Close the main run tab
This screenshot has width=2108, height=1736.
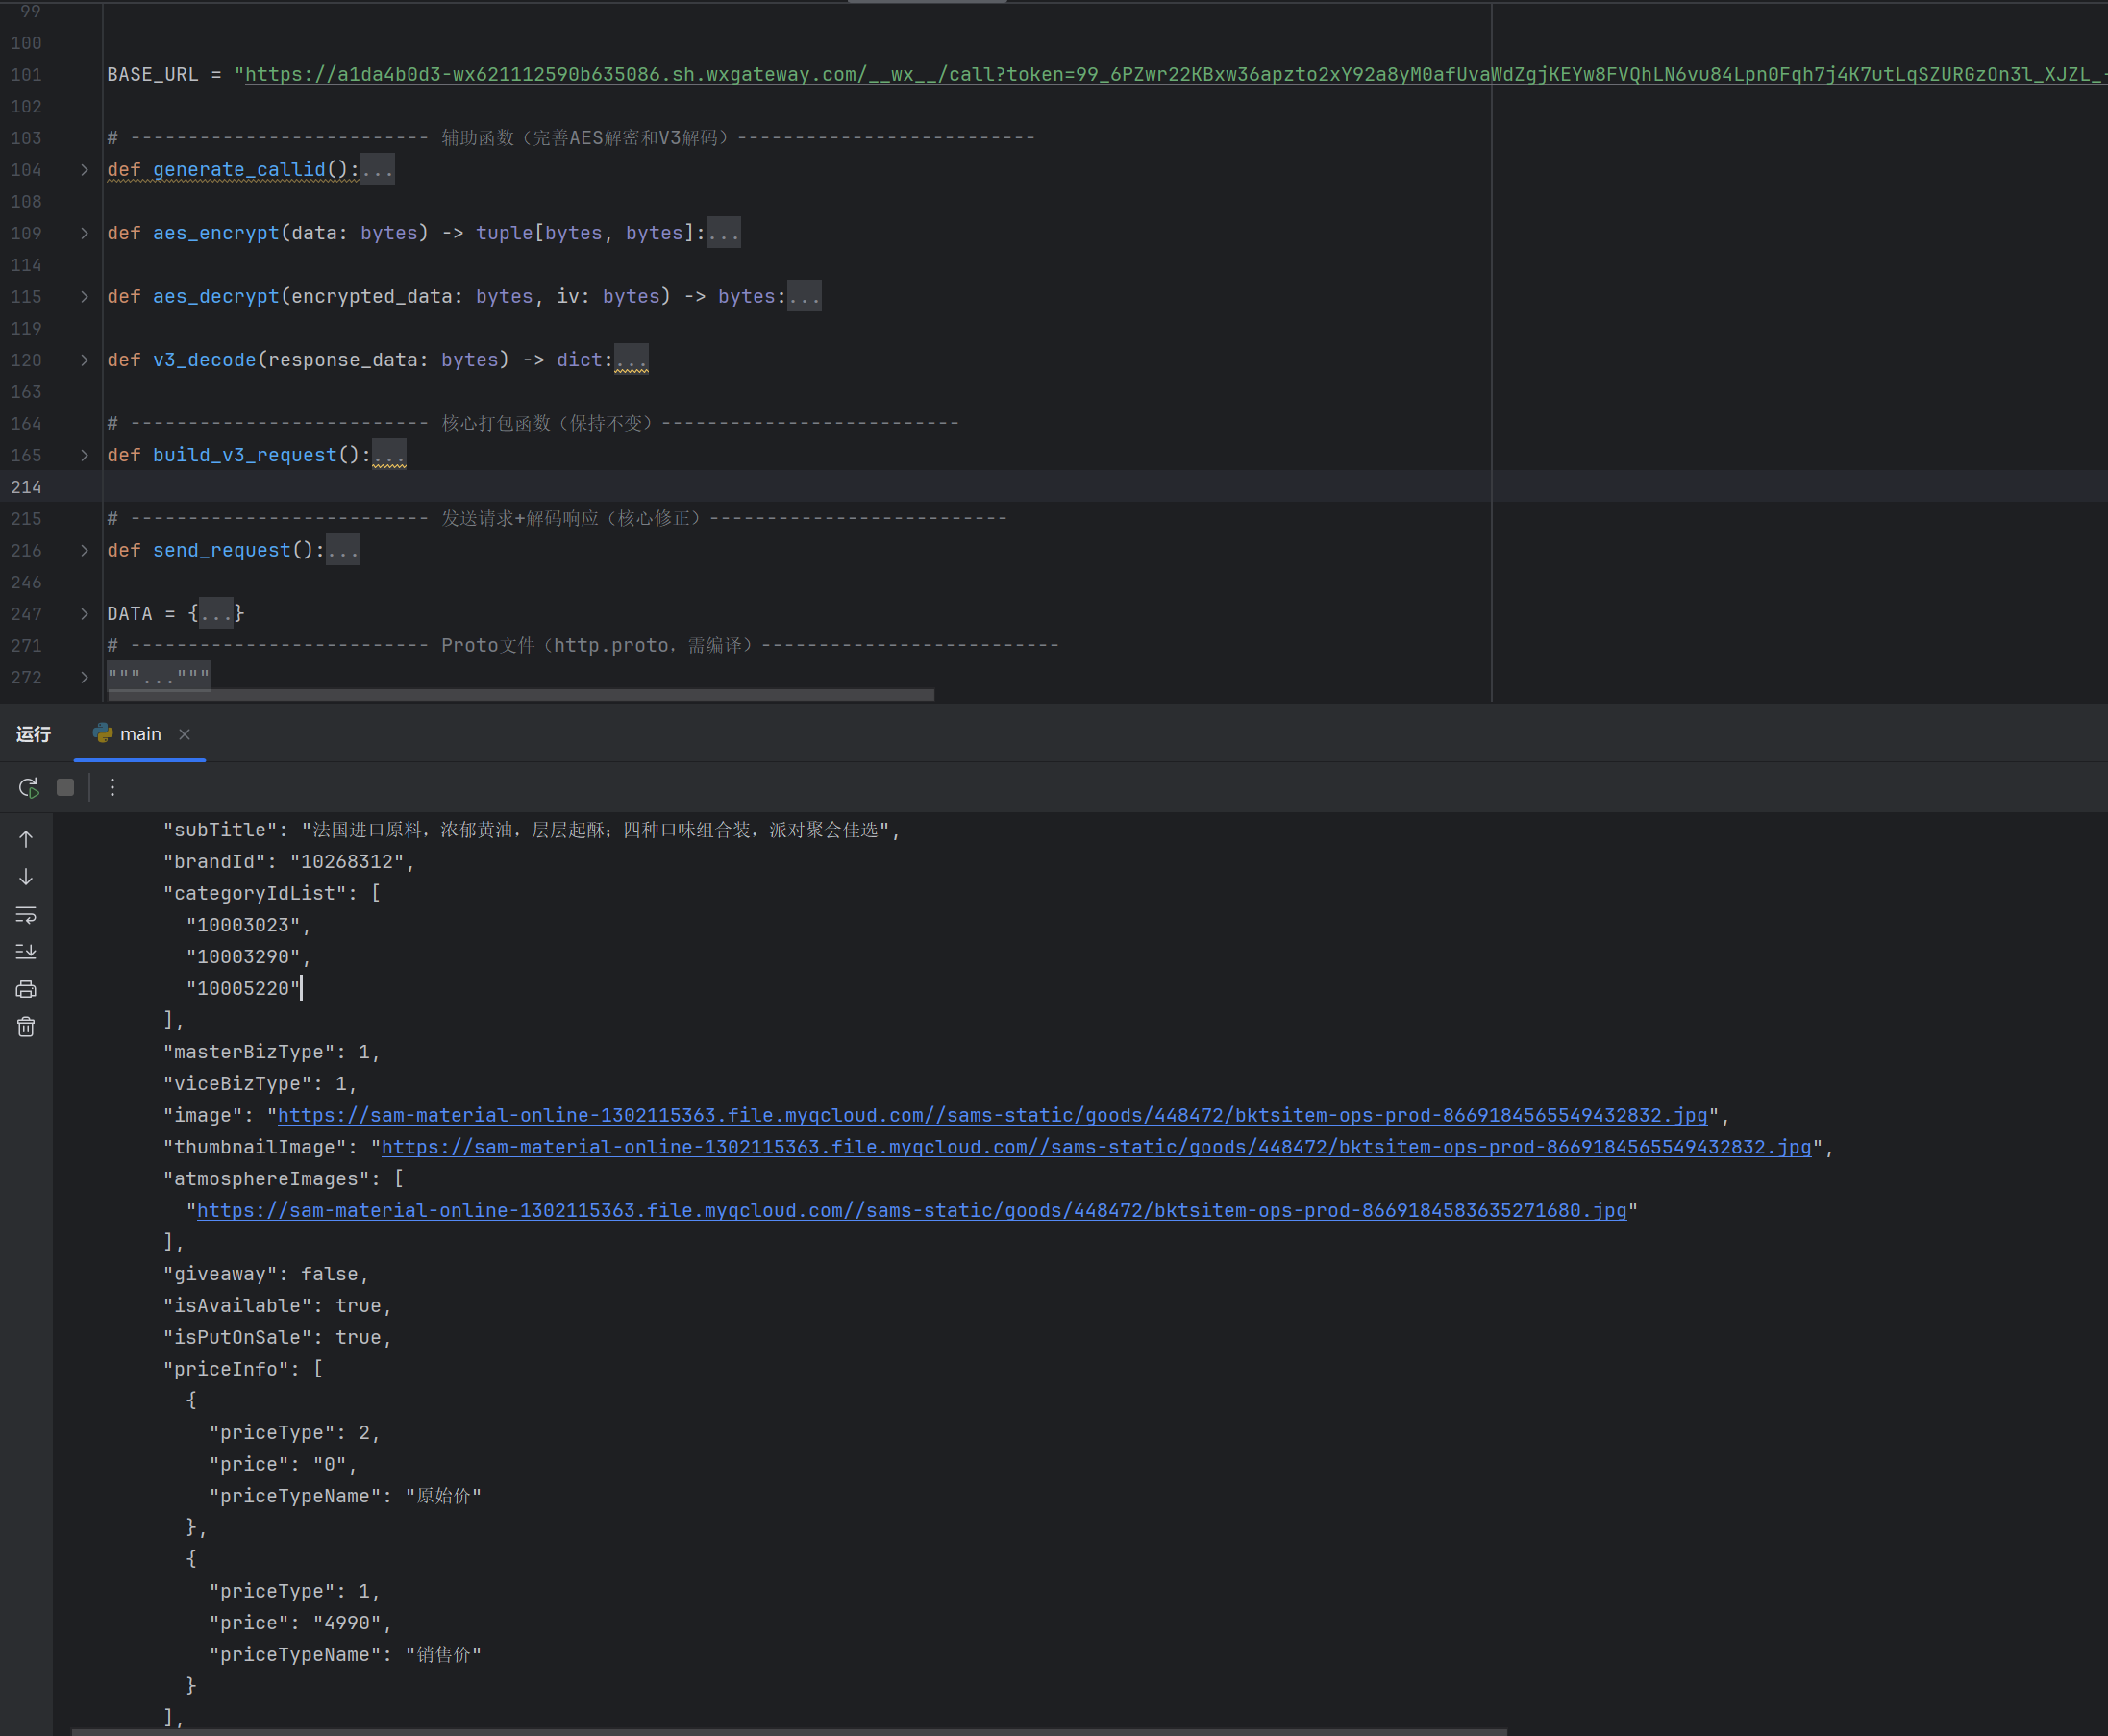click(x=185, y=734)
